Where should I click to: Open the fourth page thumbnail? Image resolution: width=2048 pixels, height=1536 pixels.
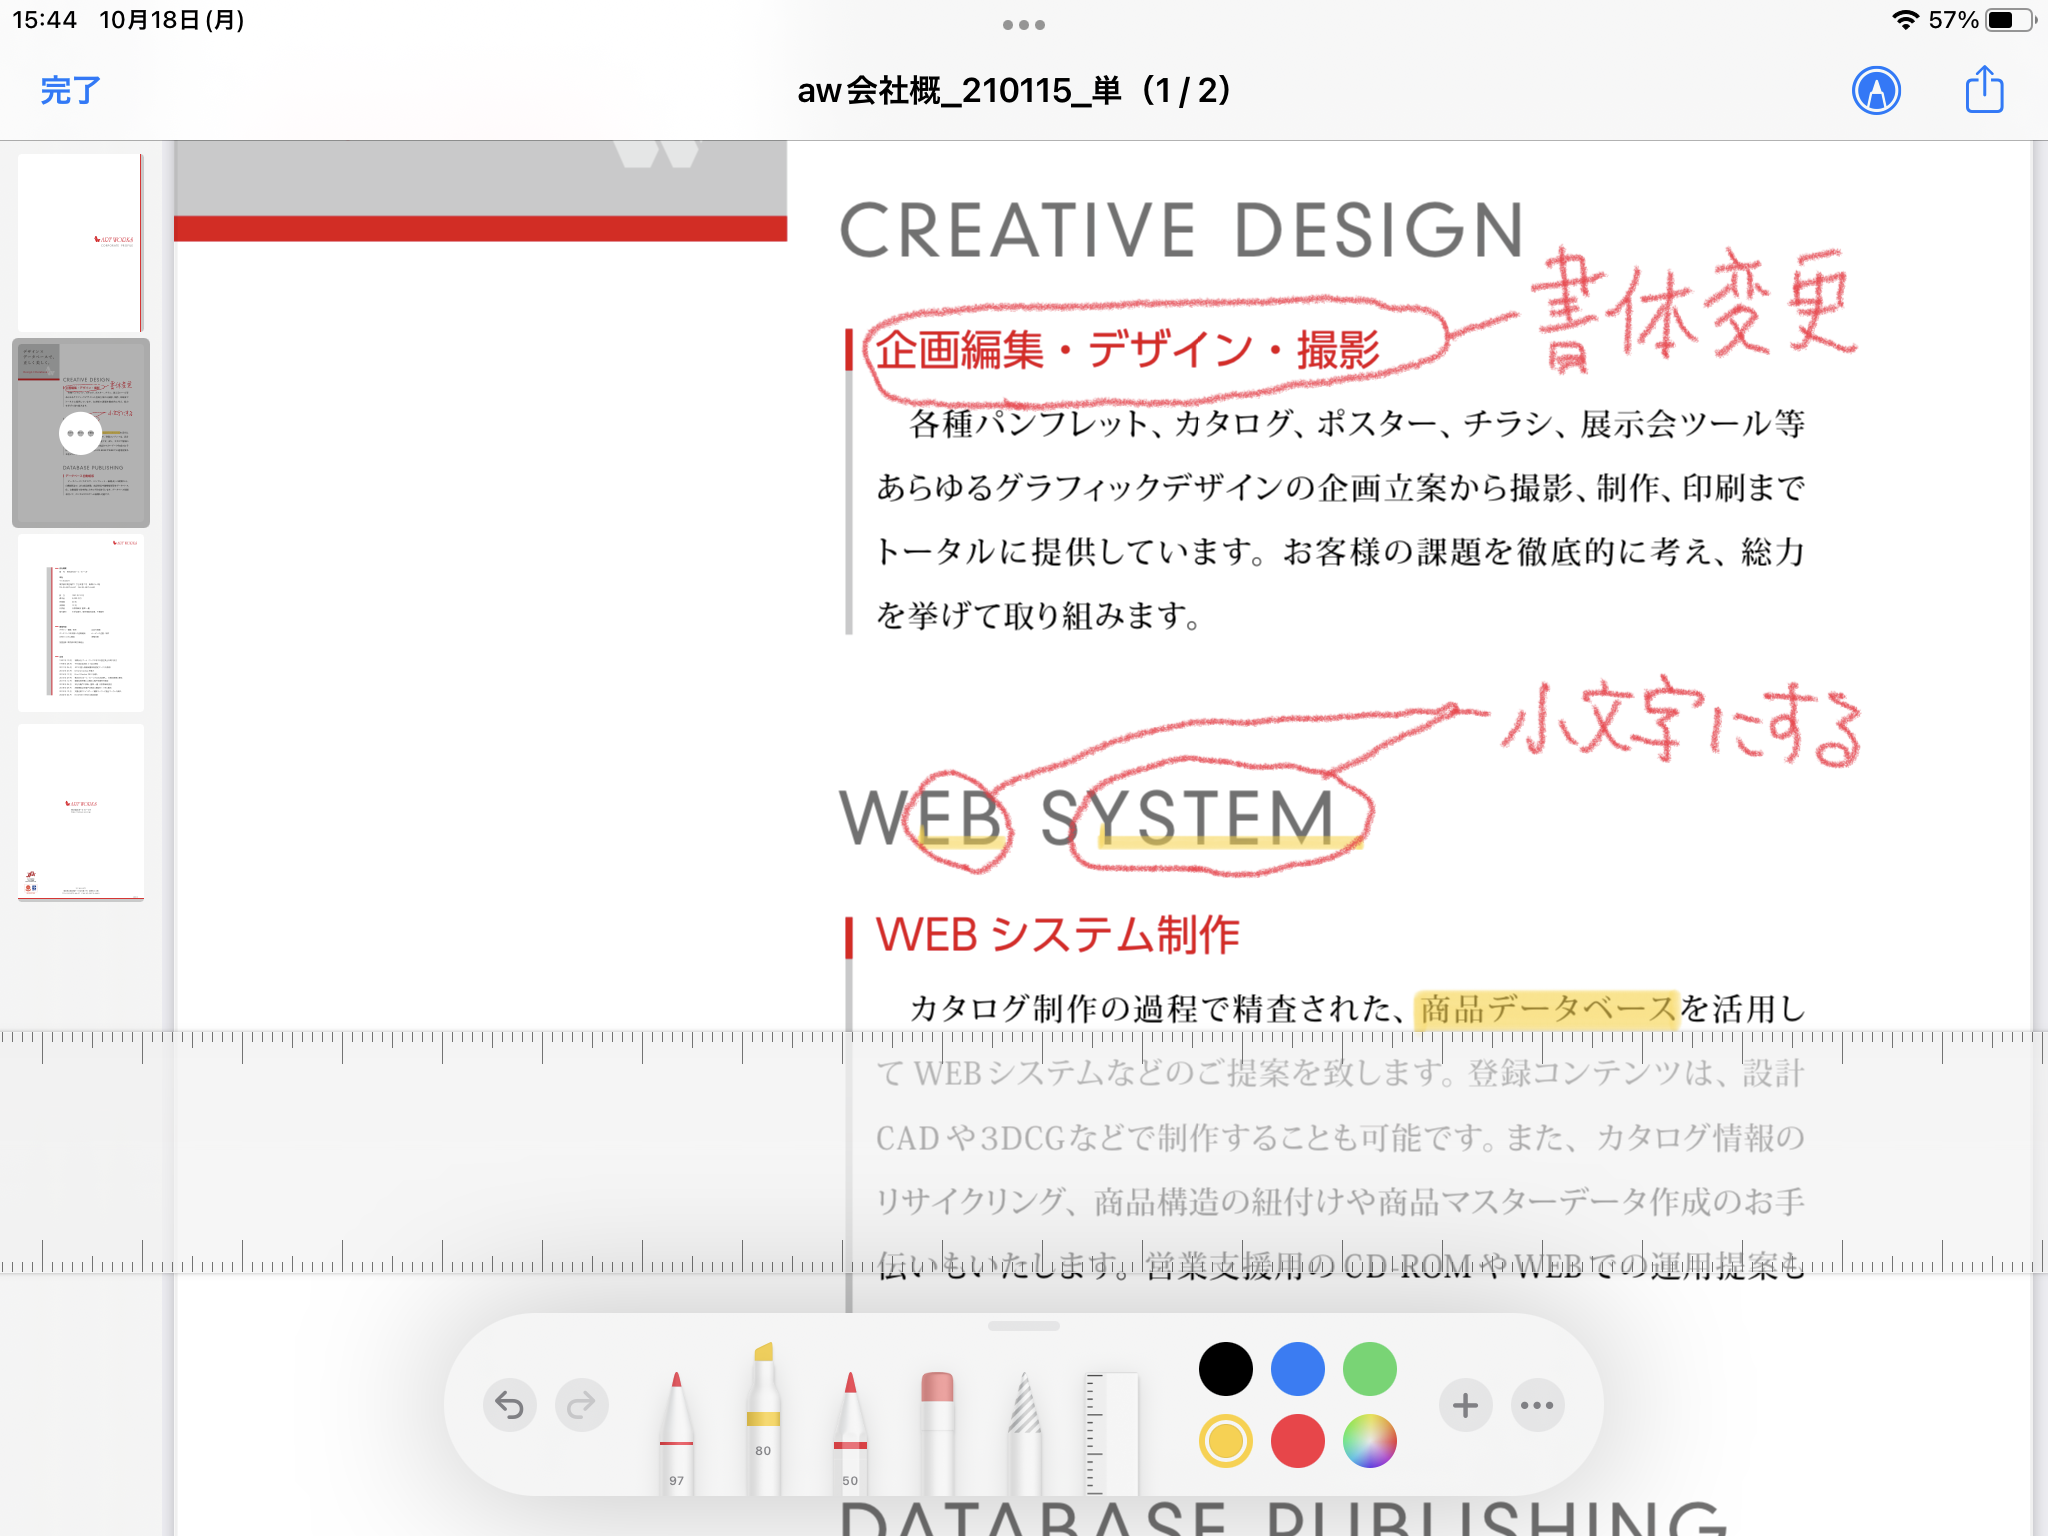(x=80, y=812)
